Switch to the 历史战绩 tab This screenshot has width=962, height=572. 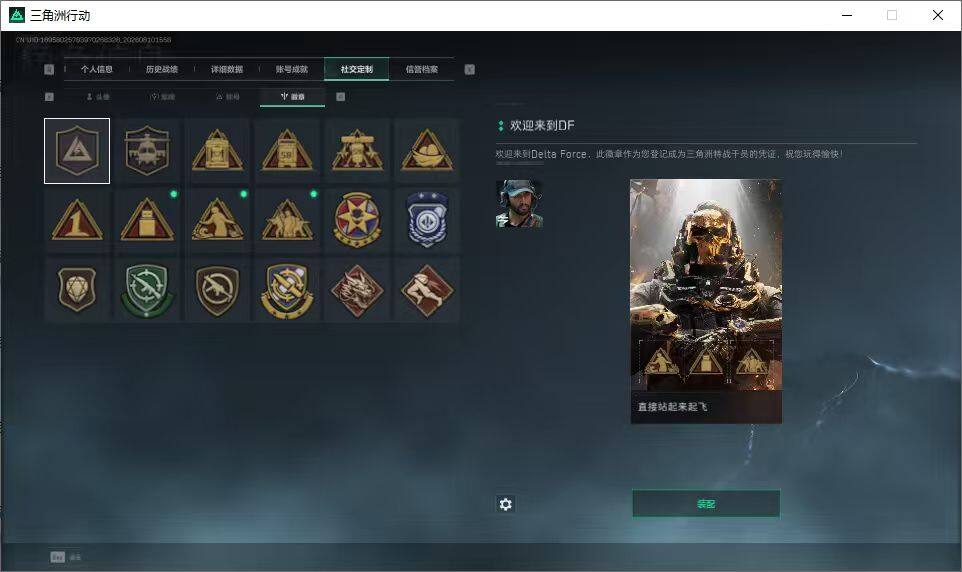coord(162,69)
